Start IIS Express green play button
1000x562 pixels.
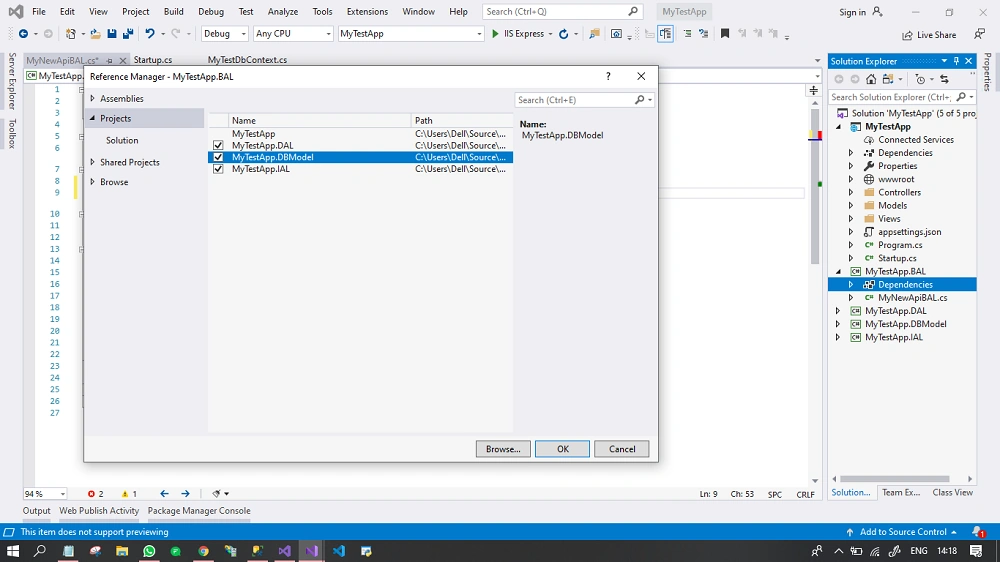click(x=495, y=34)
